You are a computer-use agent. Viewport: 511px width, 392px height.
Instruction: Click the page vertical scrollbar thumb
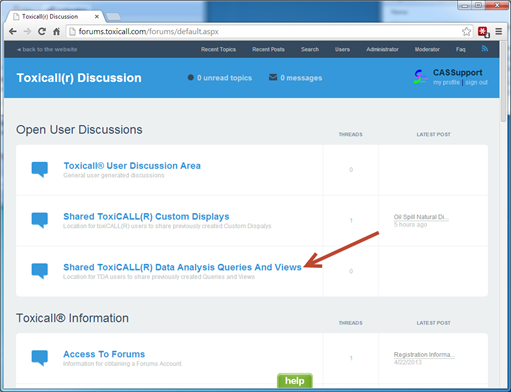[x=503, y=82]
